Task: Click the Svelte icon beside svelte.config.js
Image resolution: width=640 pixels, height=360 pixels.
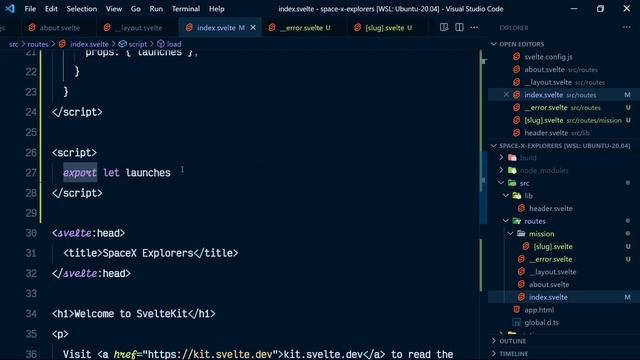Action: click(x=516, y=57)
